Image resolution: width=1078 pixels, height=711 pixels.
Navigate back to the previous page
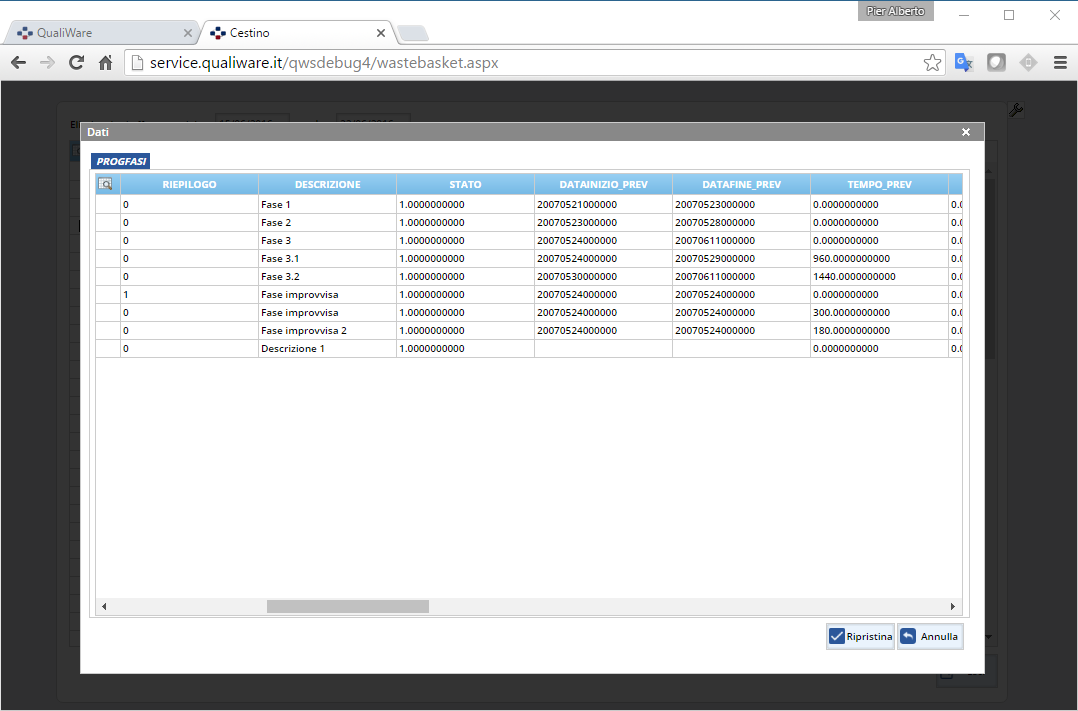pyautogui.click(x=18, y=63)
